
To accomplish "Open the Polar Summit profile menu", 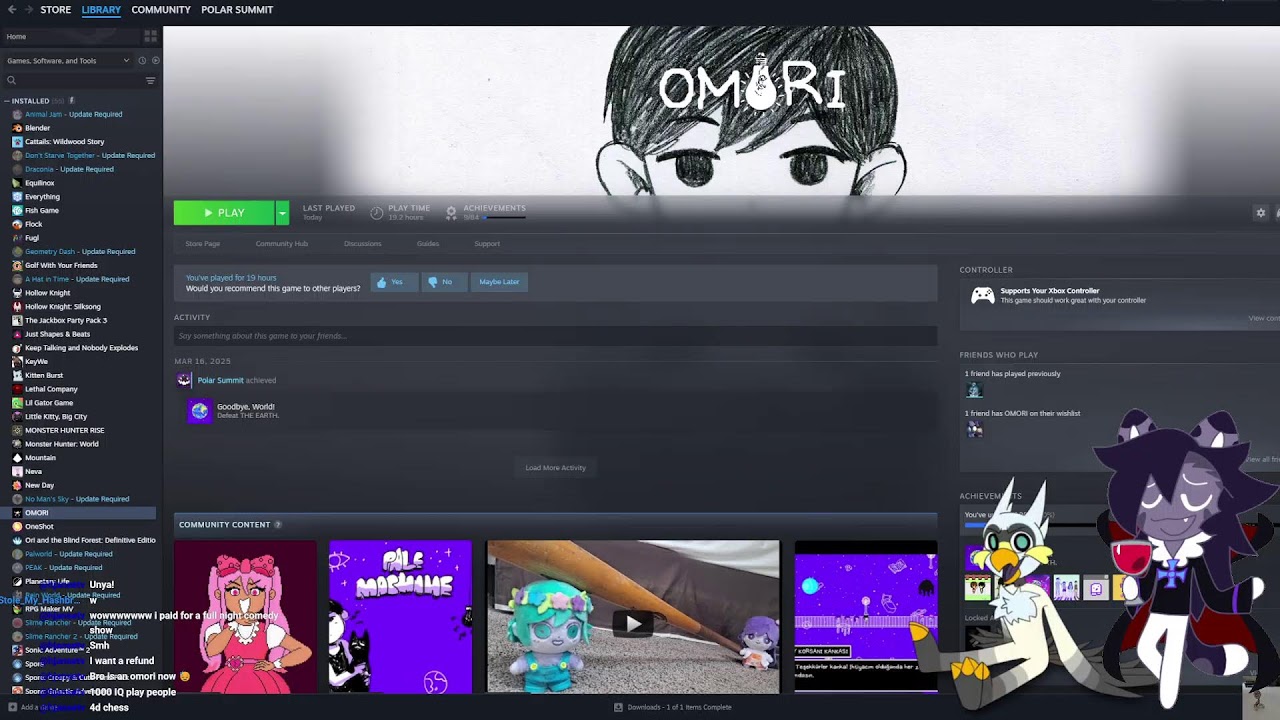I will pos(237,9).
